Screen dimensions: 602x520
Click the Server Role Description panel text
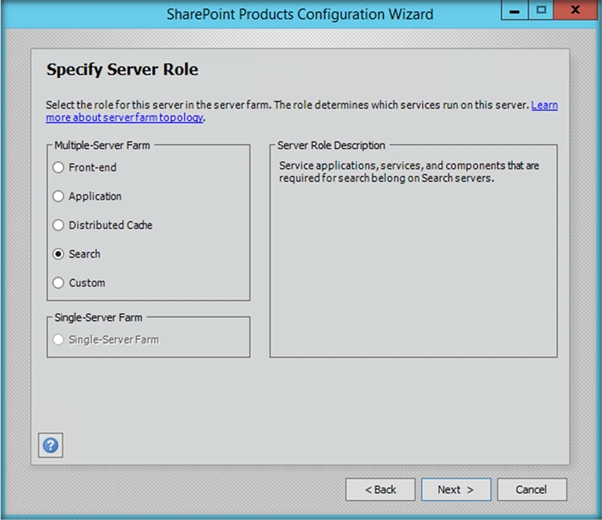[409, 172]
